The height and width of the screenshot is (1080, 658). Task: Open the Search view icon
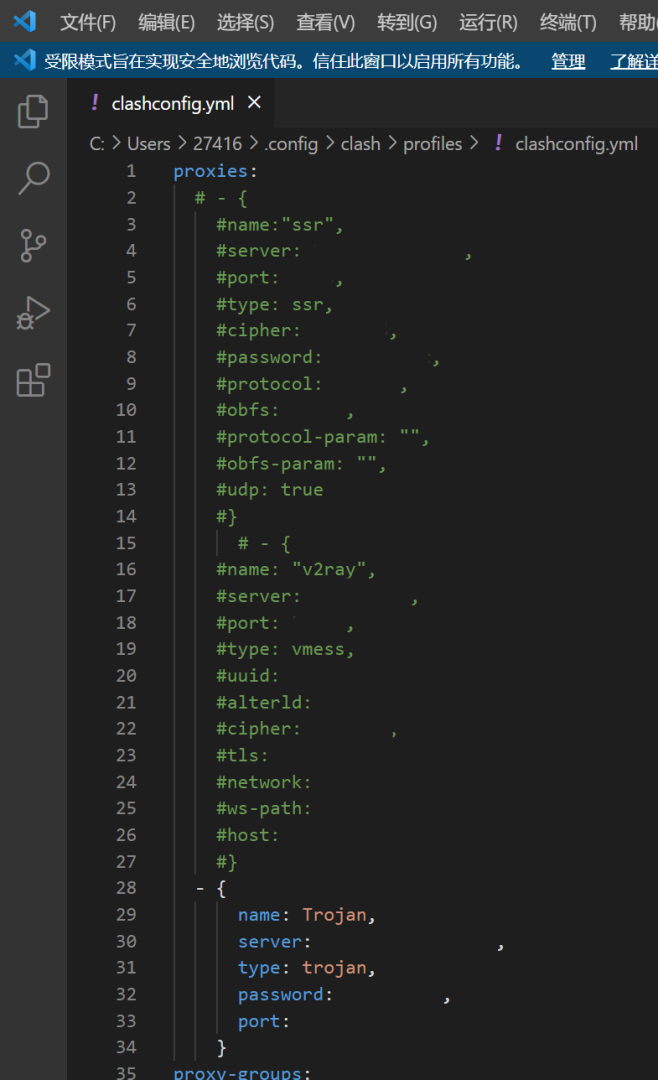33,178
